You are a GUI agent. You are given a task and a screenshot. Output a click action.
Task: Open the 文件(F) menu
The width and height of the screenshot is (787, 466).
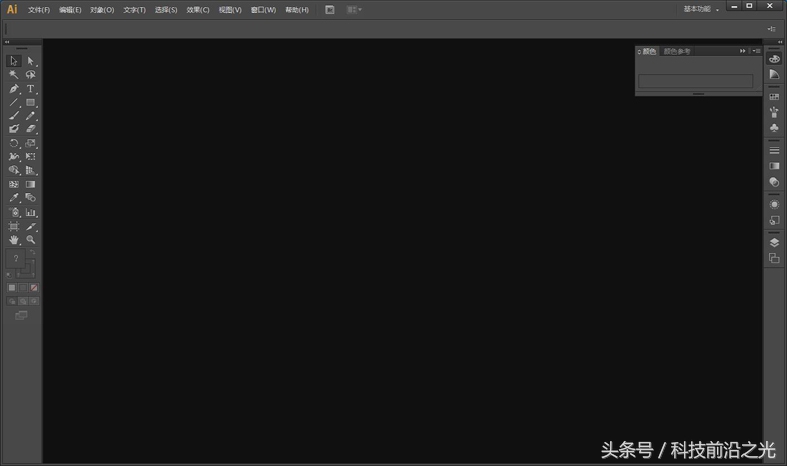(x=39, y=10)
